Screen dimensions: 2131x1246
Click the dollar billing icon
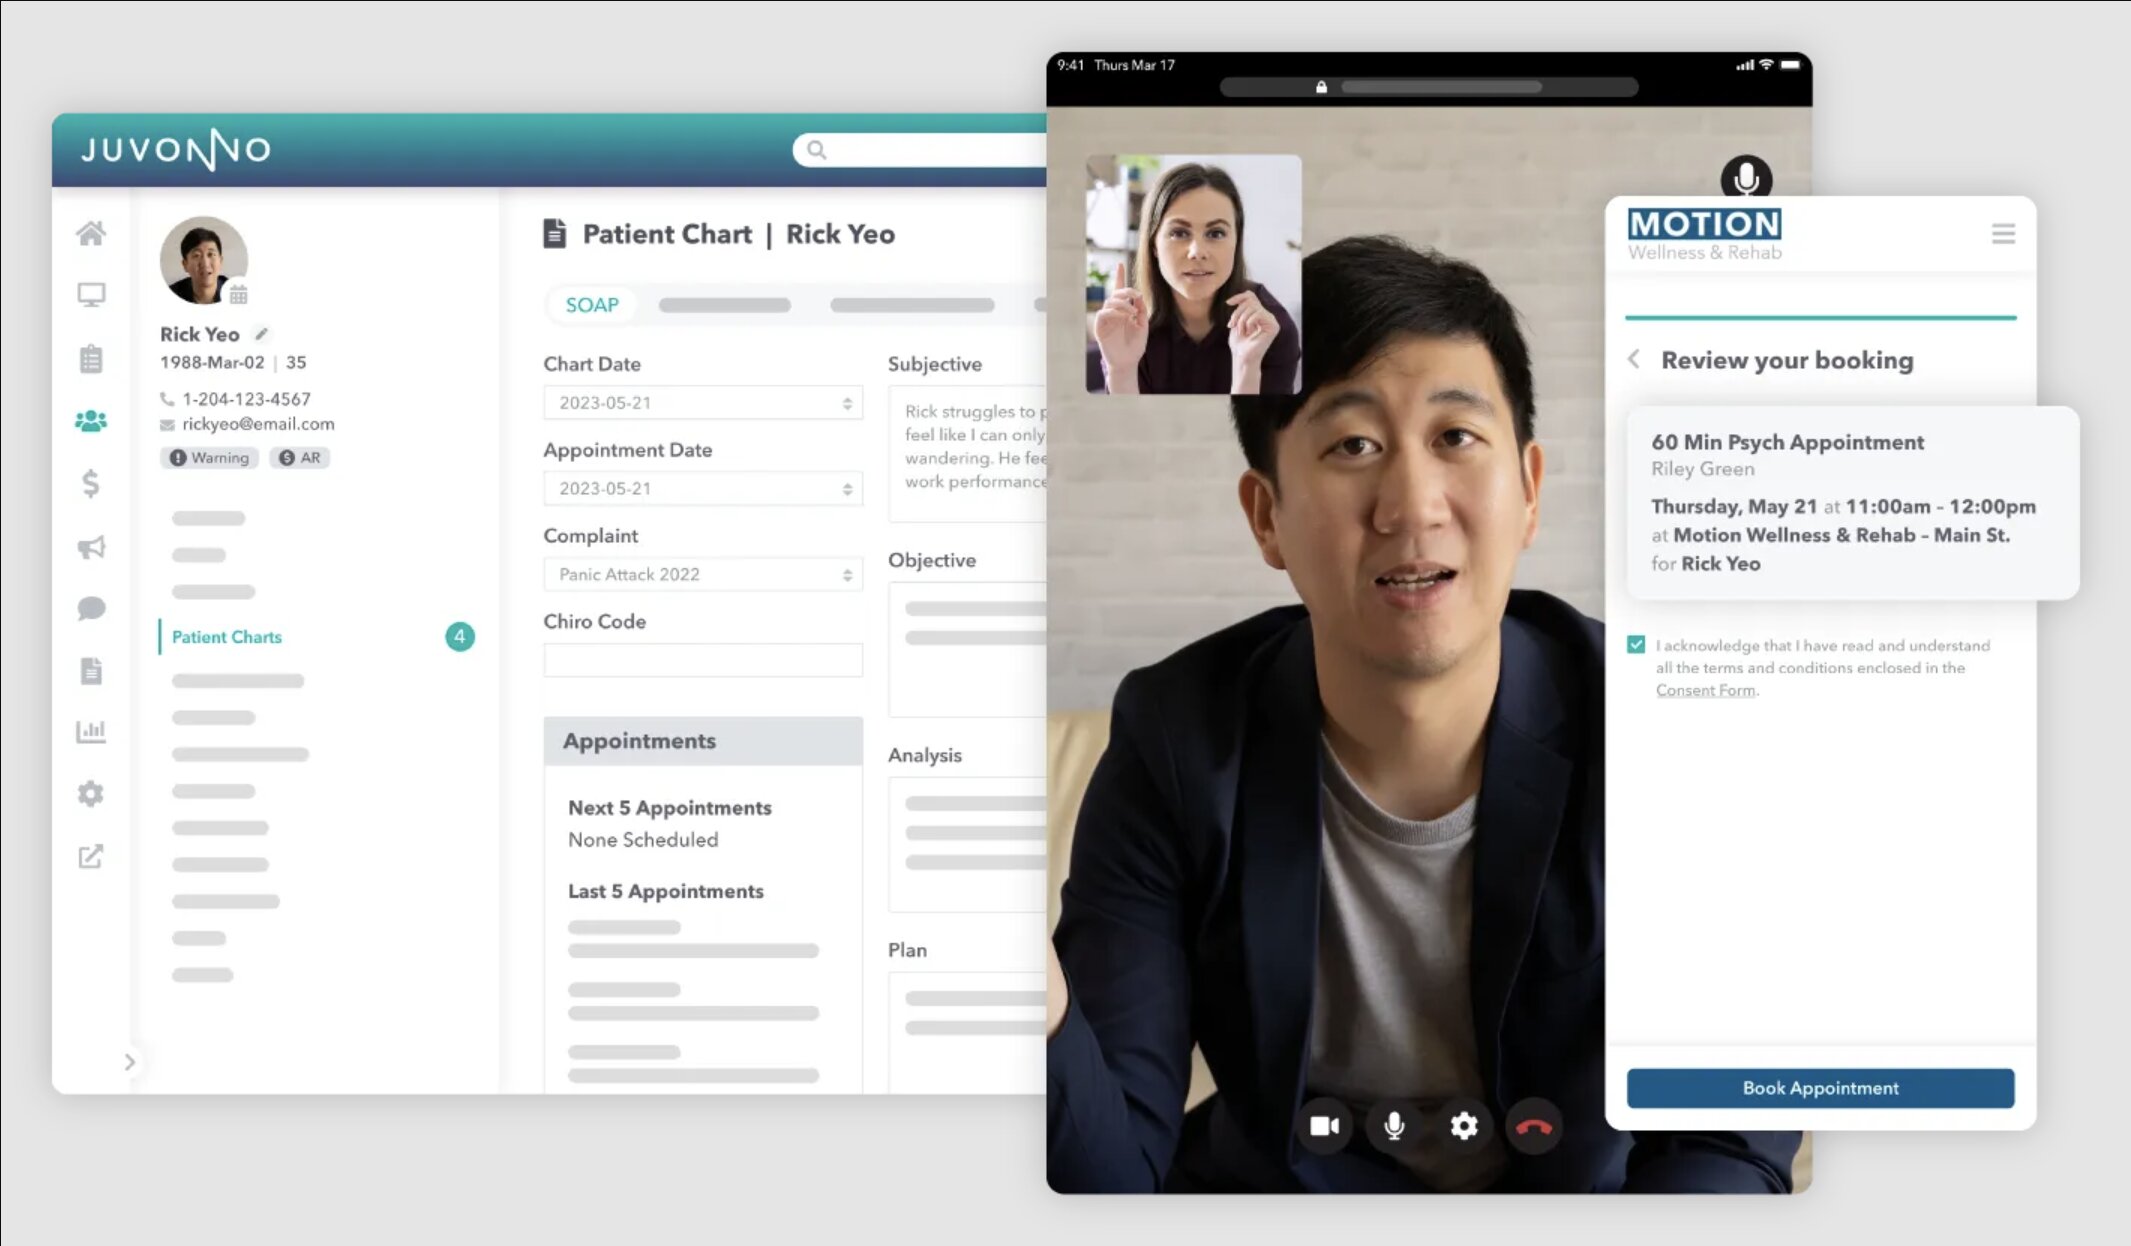[91, 484]
